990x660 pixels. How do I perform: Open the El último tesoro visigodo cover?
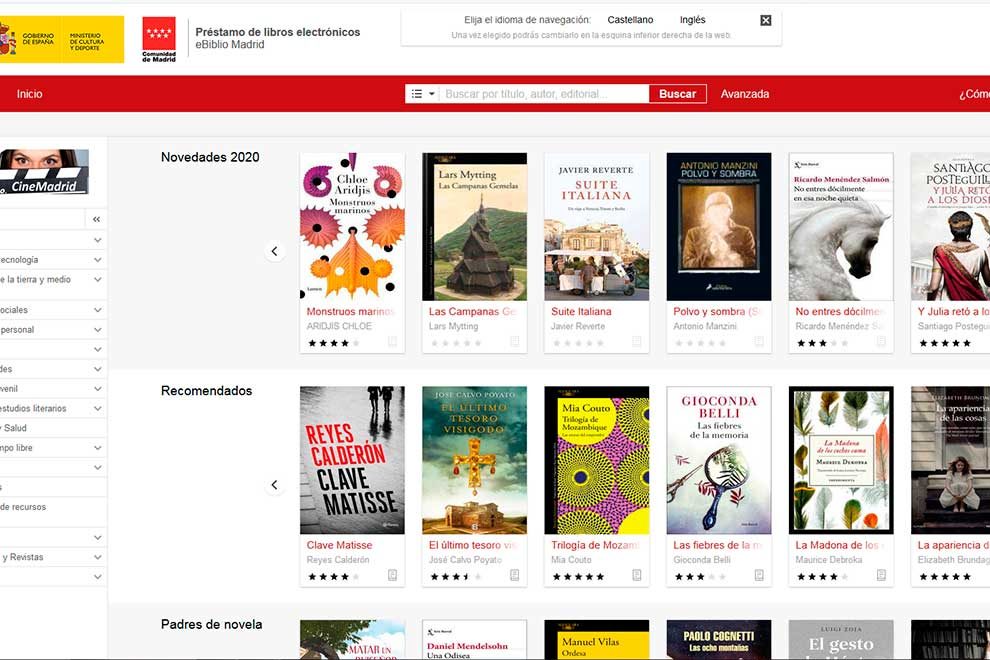click(x=475, y=460)
